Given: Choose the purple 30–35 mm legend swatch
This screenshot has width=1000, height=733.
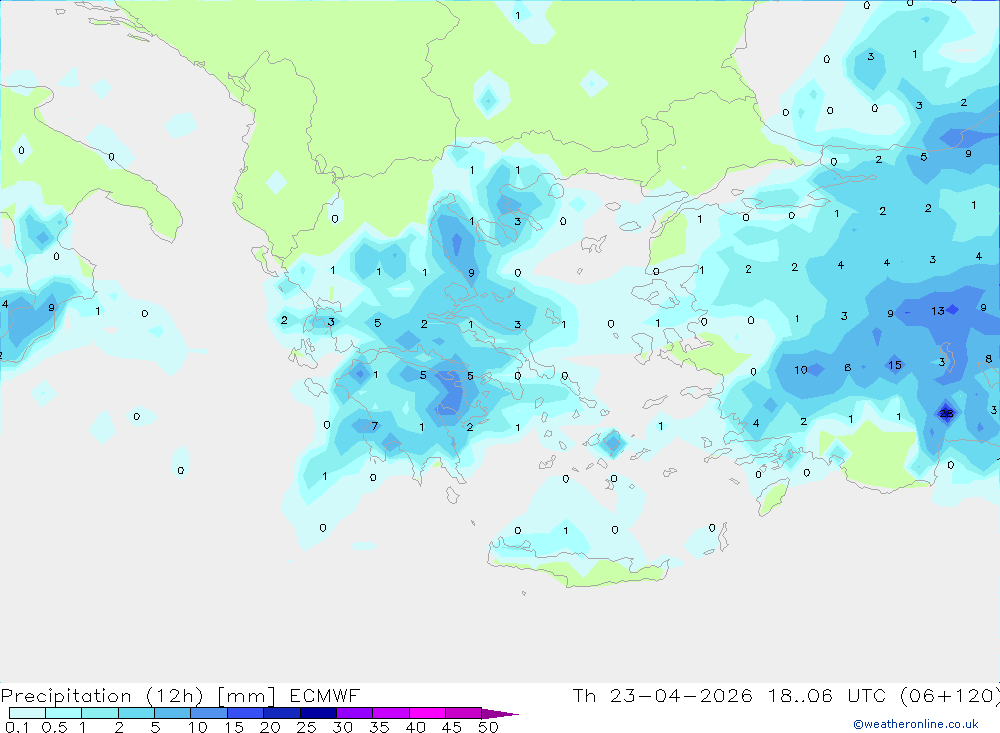Looking at the screenshot, I should [x=354, y=713].
